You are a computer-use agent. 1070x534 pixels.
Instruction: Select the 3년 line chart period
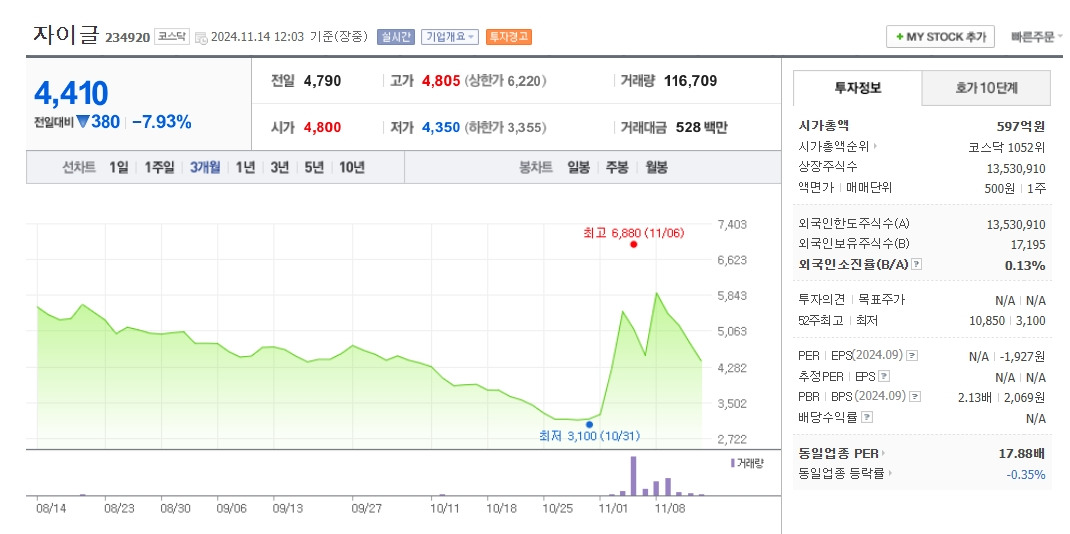point(280,168)
